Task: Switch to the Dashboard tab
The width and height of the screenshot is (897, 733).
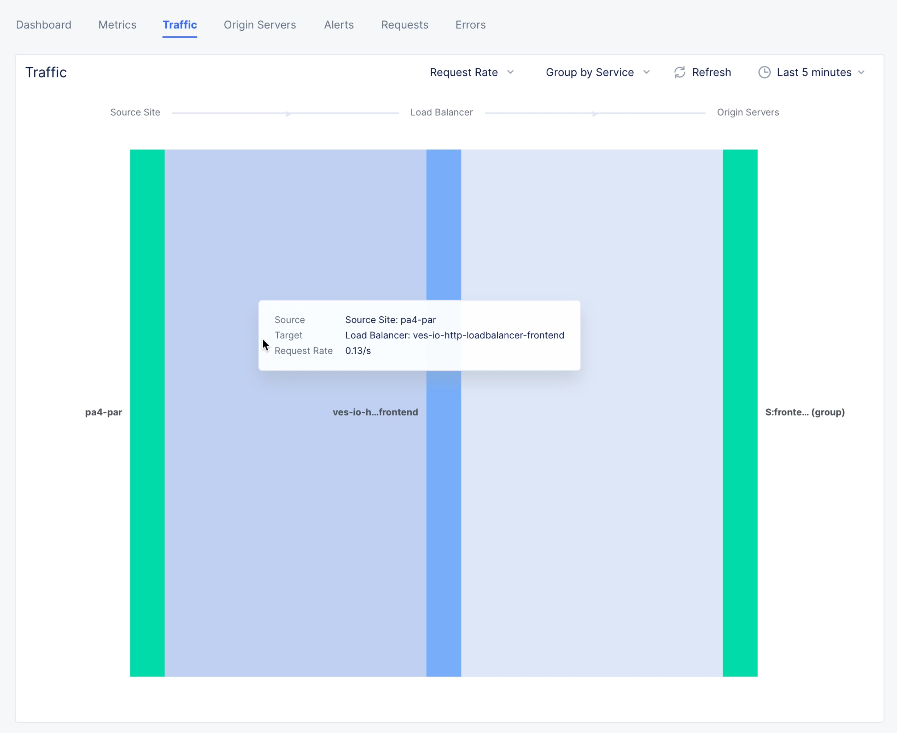Action: (x=44, y=25)
